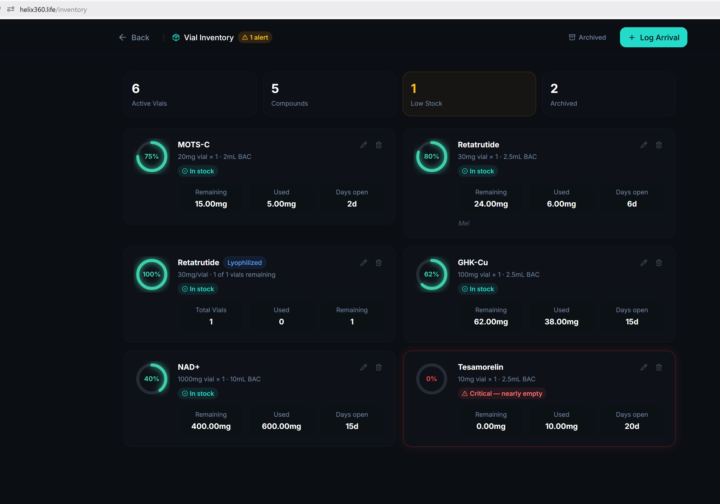720x504 pixels.
Task: Delete the MOTS-C vial using trash icon
Action: (x=379, y=145)
